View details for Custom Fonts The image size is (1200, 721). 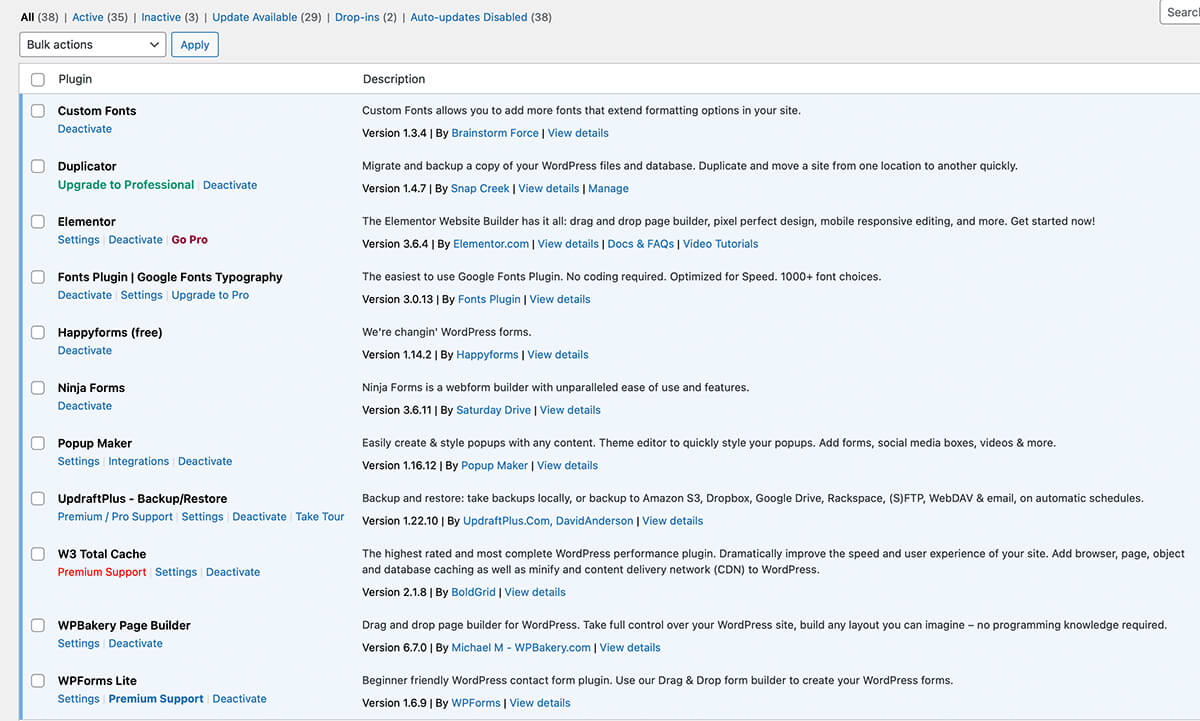pyautogui.click(x=578, y=133)
